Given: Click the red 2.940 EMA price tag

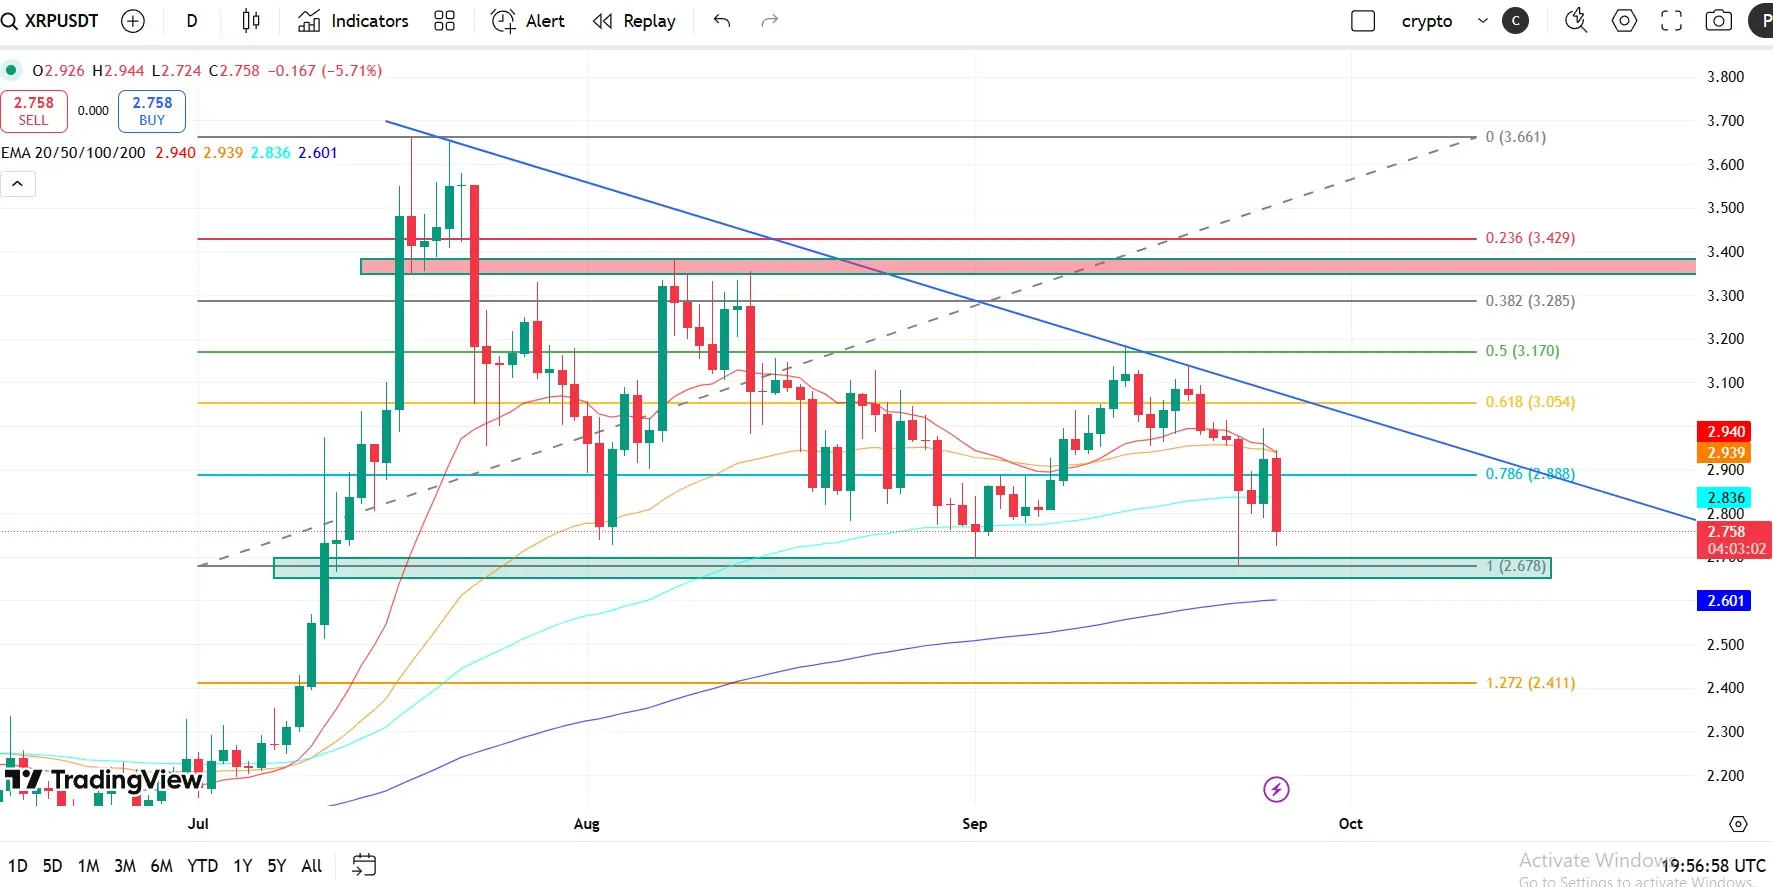Looking at the screenshot, I should (1725, 432).
